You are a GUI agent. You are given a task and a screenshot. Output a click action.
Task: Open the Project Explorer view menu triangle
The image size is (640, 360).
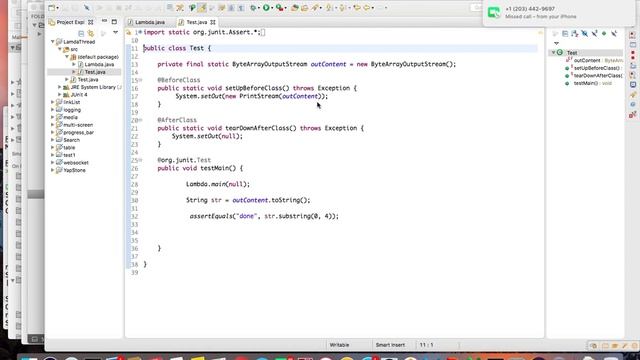coord(116,33)
